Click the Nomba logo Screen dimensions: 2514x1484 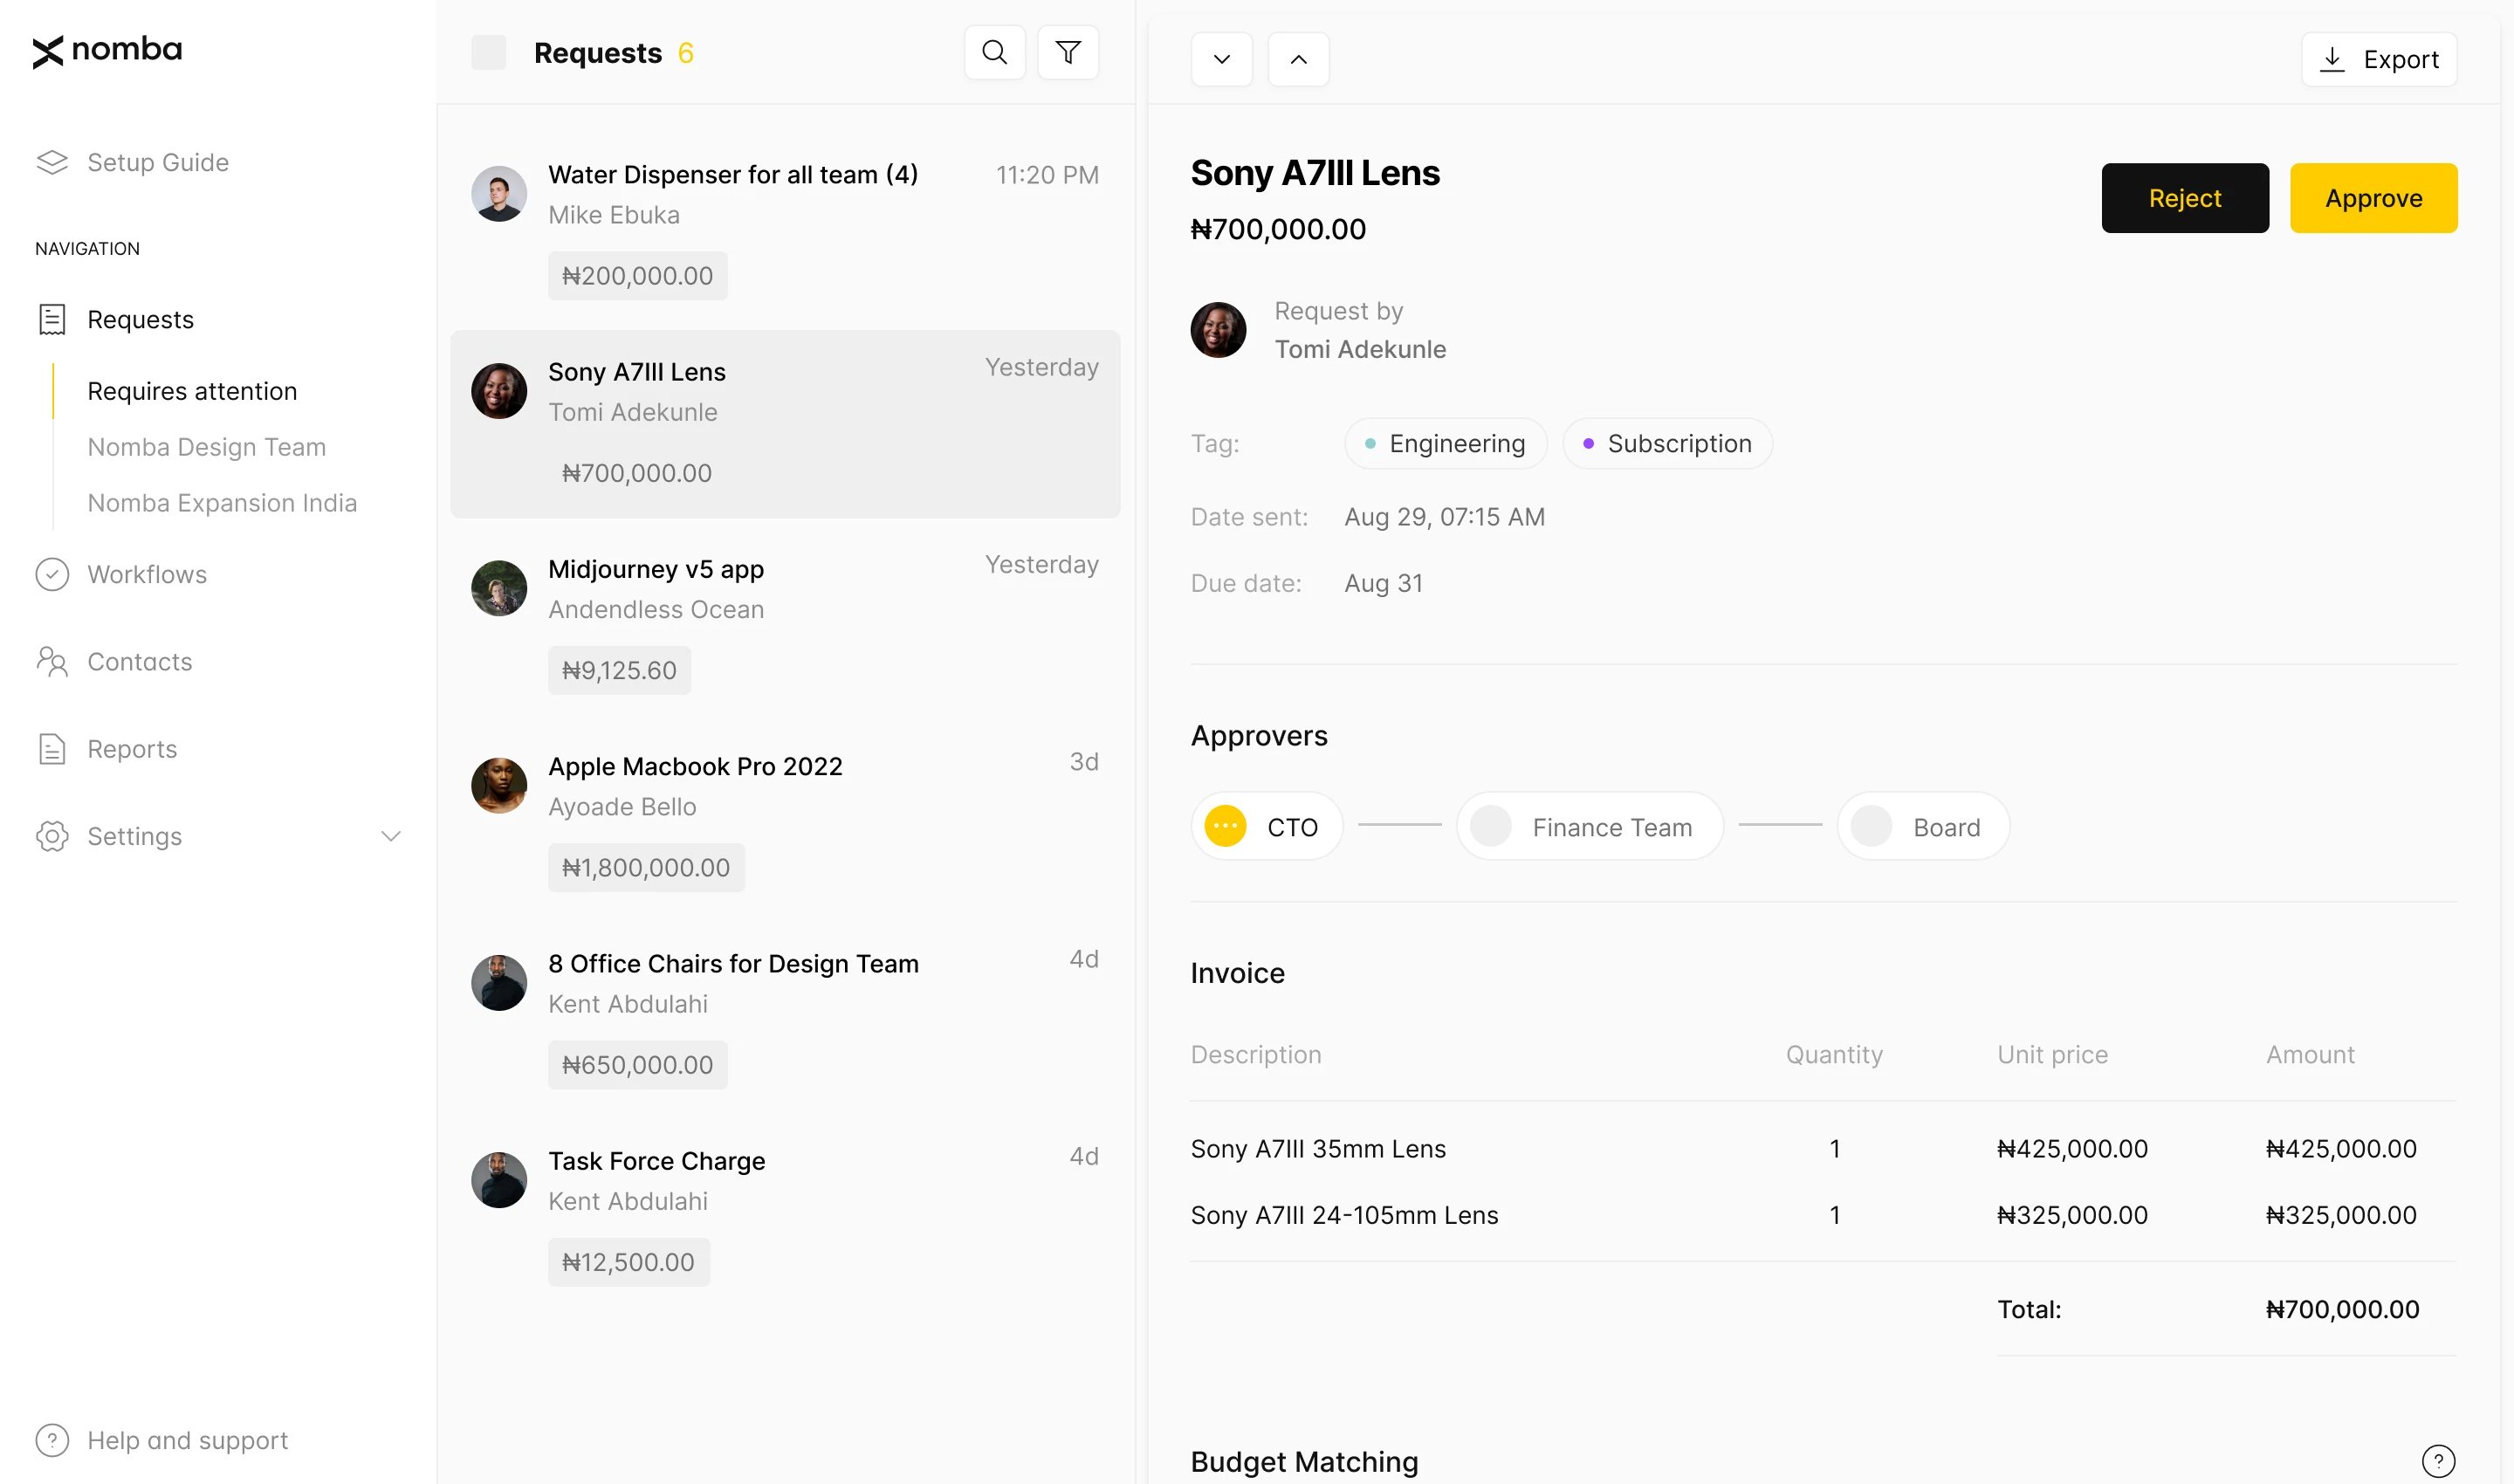click(x=106, y=50)
